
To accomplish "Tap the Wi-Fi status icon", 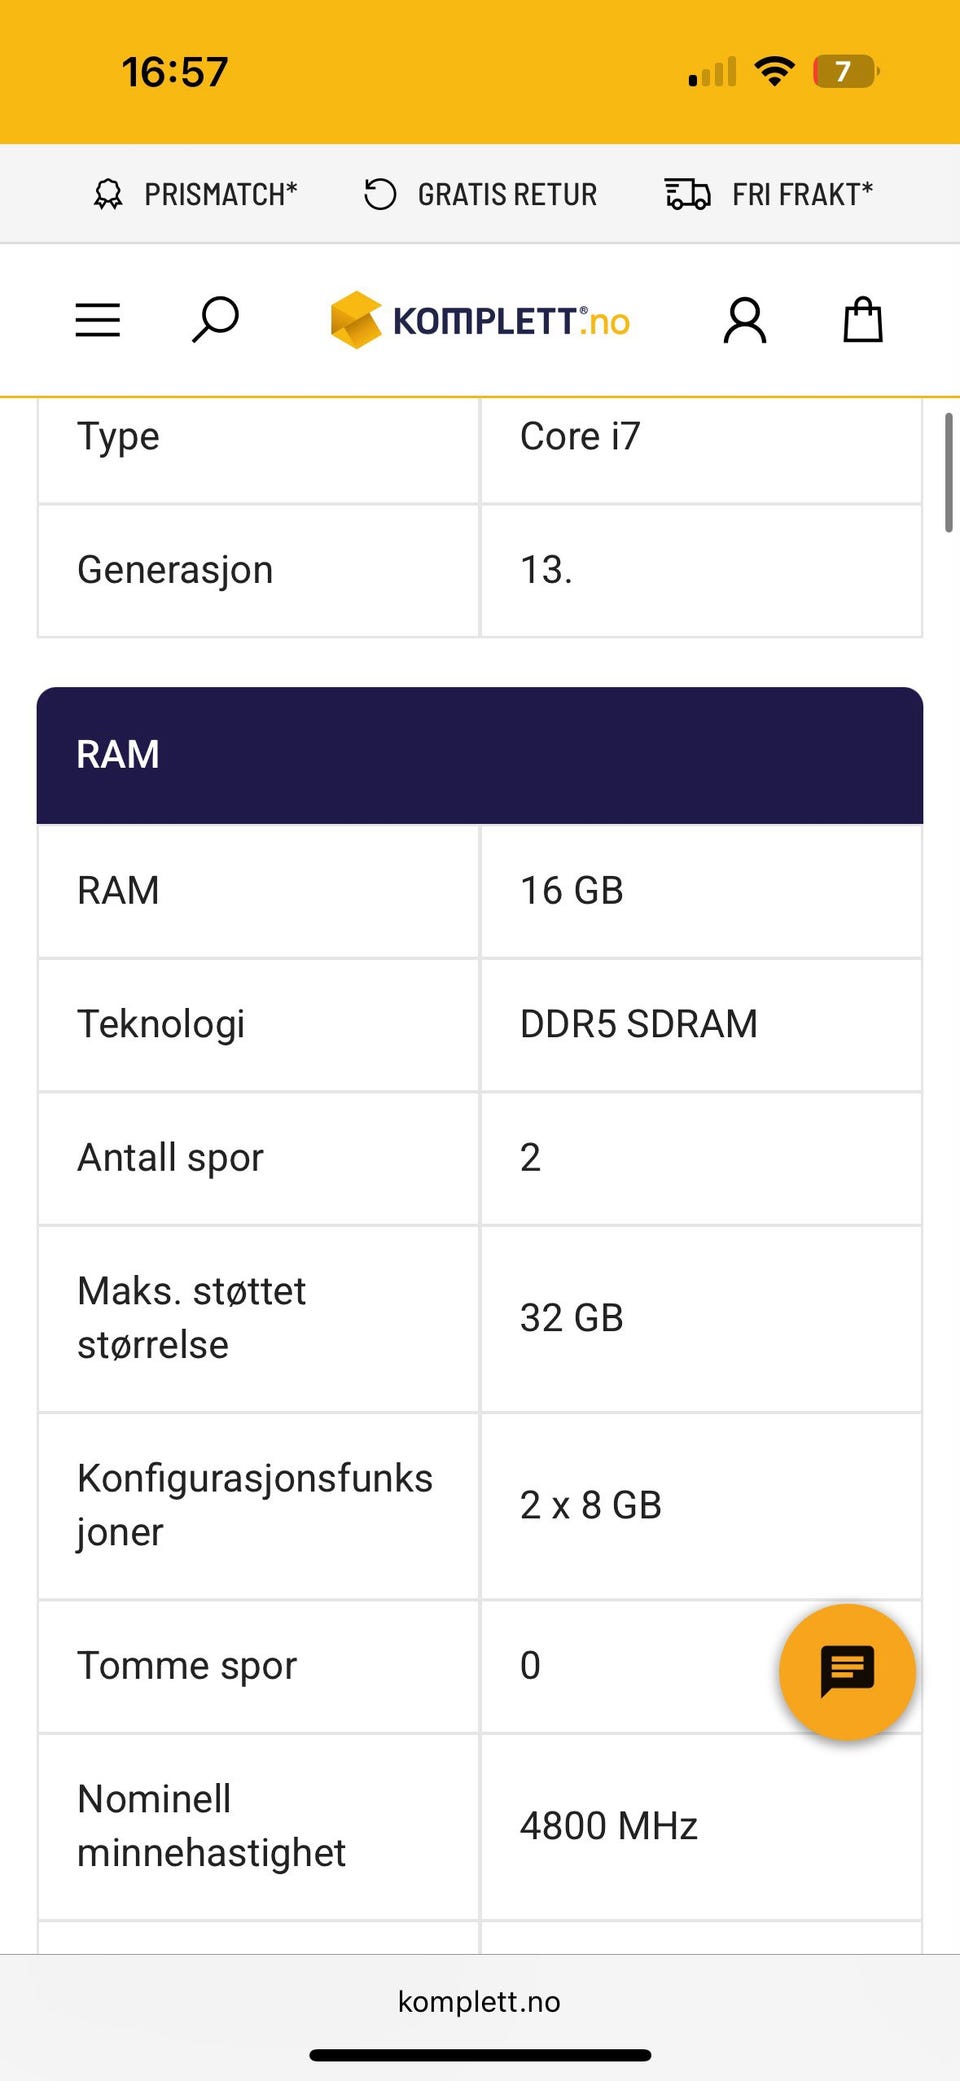I will coord(774,72).
